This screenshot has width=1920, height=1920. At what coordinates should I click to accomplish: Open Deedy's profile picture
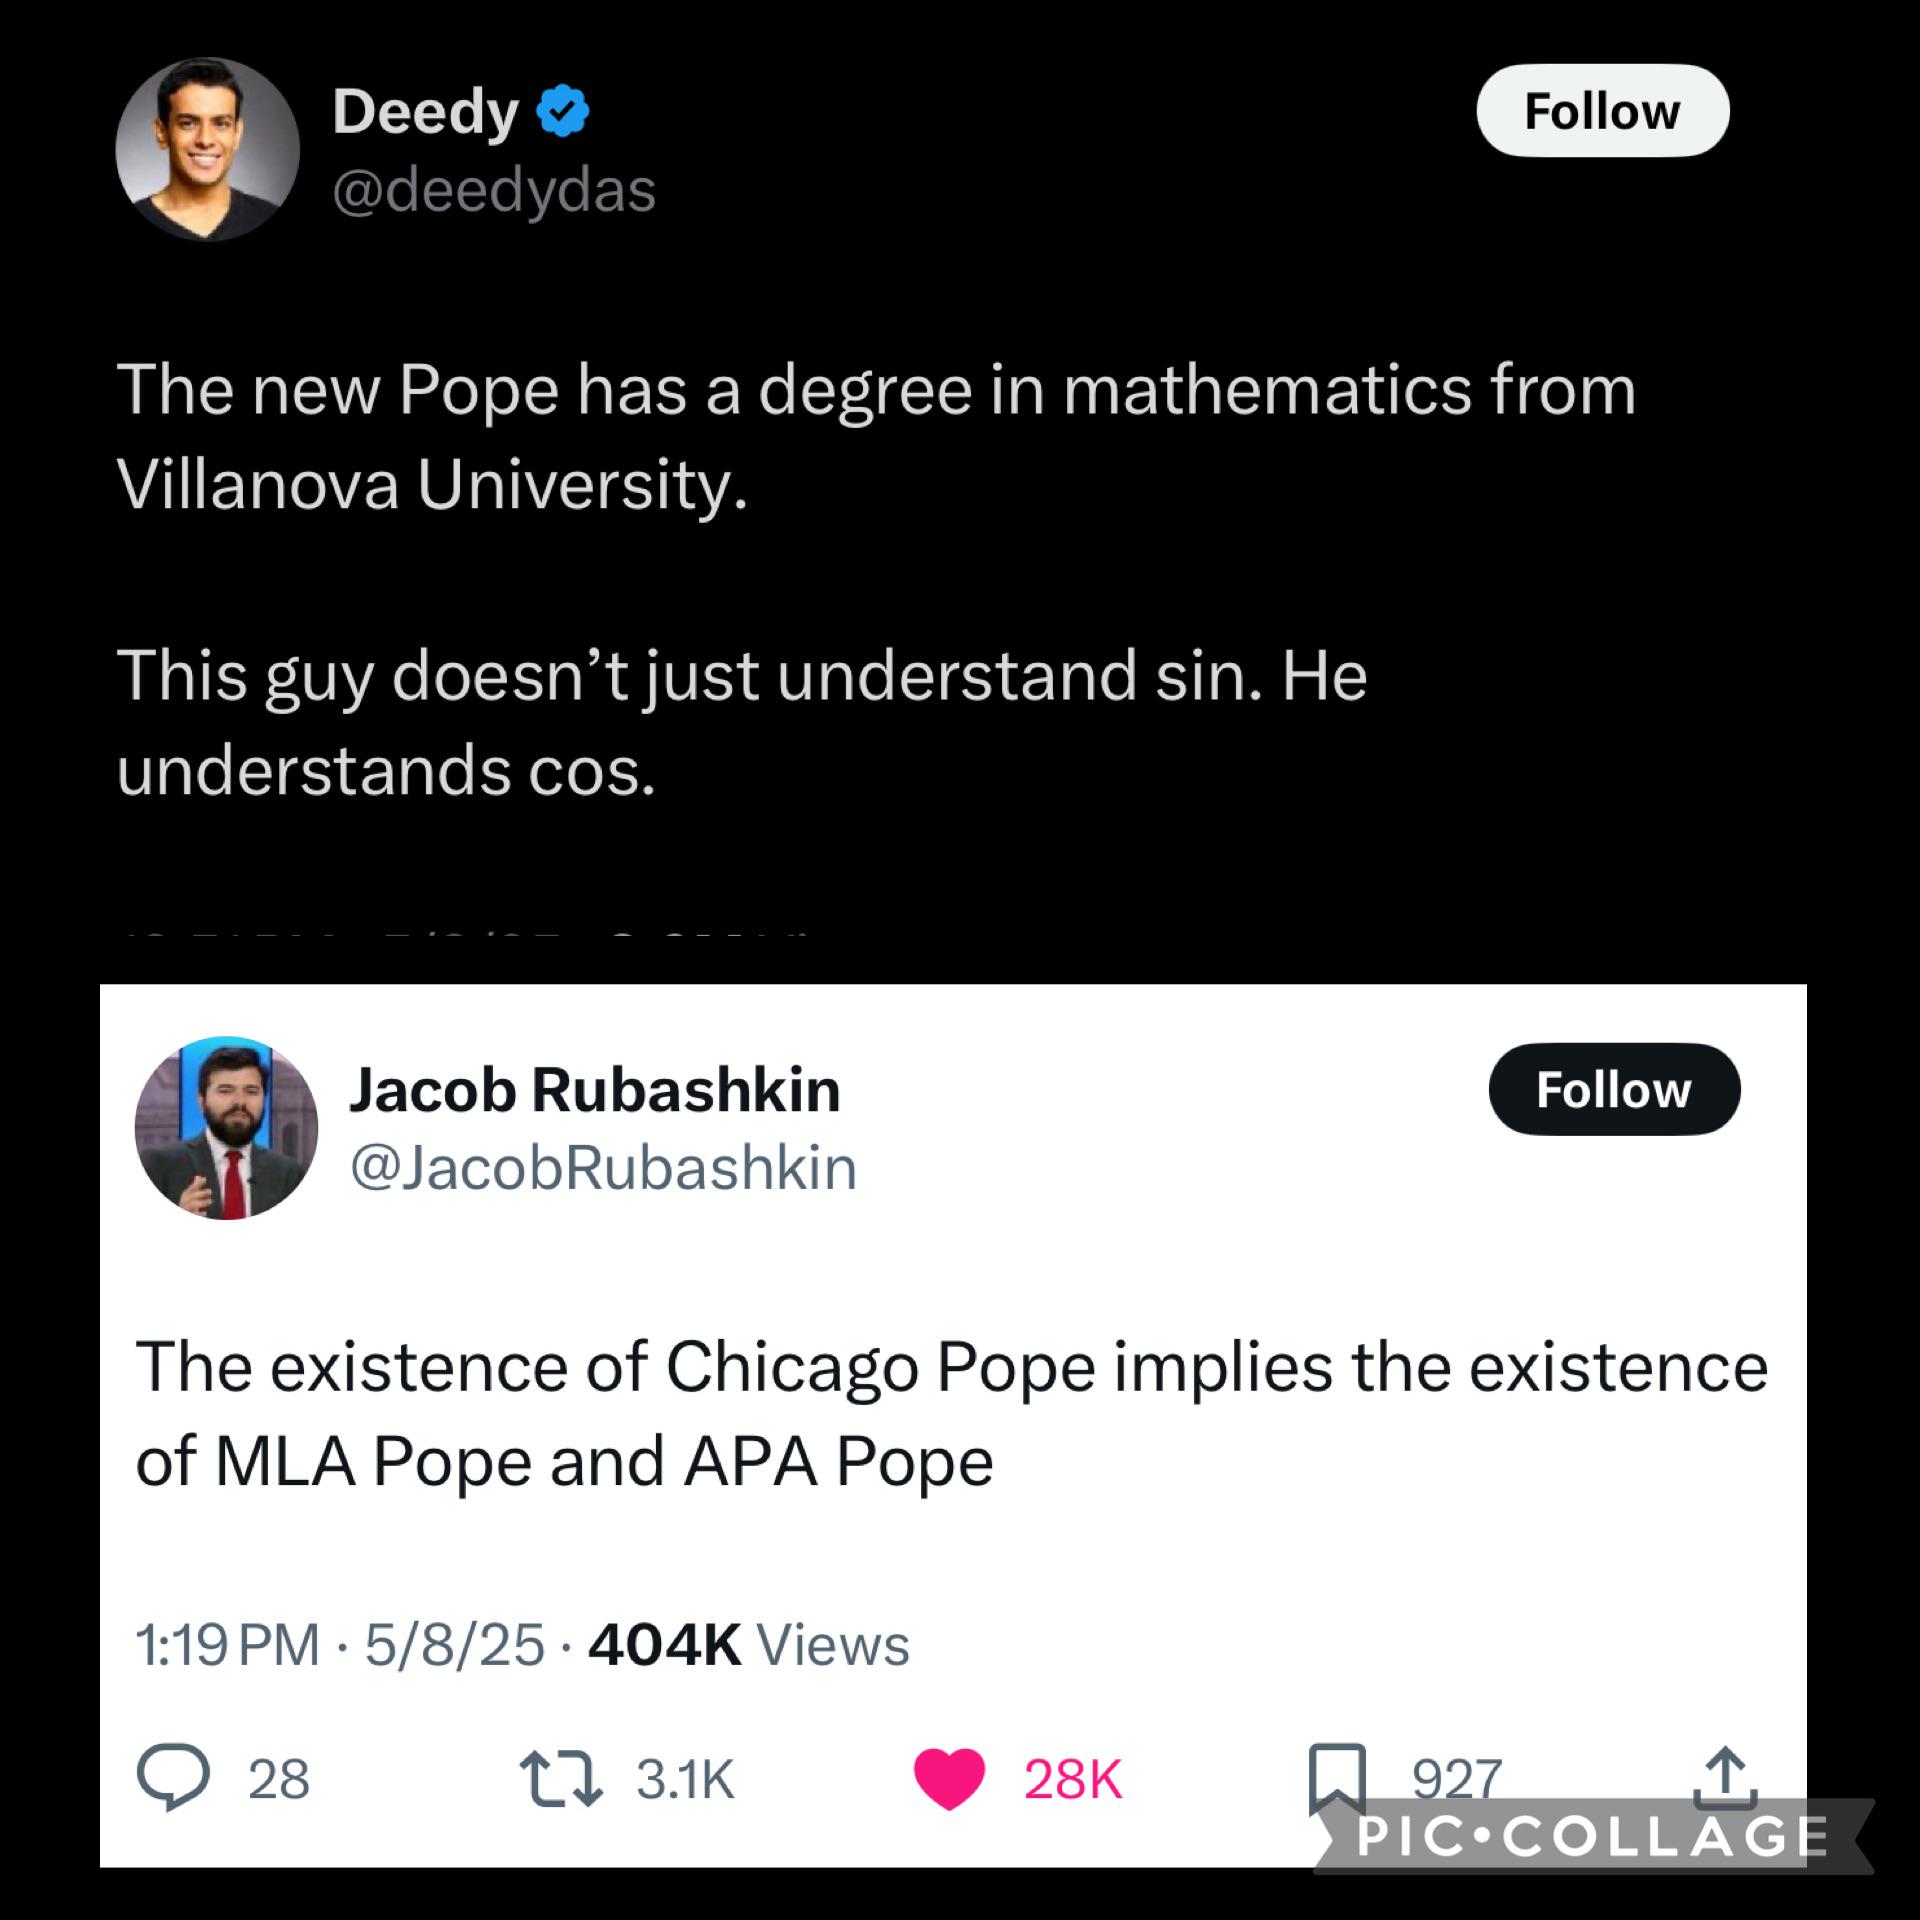207,149
